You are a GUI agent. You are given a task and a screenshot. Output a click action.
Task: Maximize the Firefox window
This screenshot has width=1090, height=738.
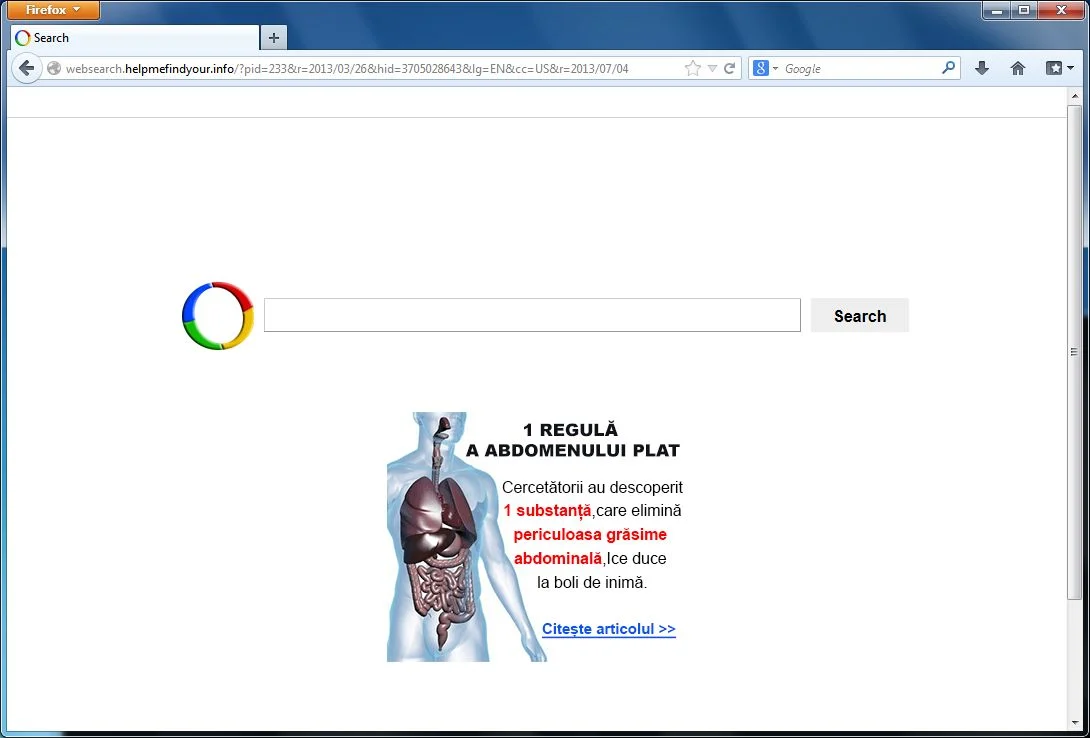click(x=1023, y=10)
